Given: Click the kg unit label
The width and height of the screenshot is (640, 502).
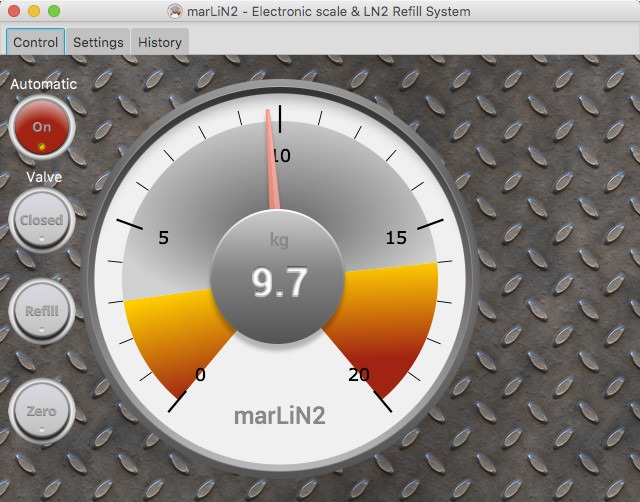Looking at the screenshot, I should 279,240.
